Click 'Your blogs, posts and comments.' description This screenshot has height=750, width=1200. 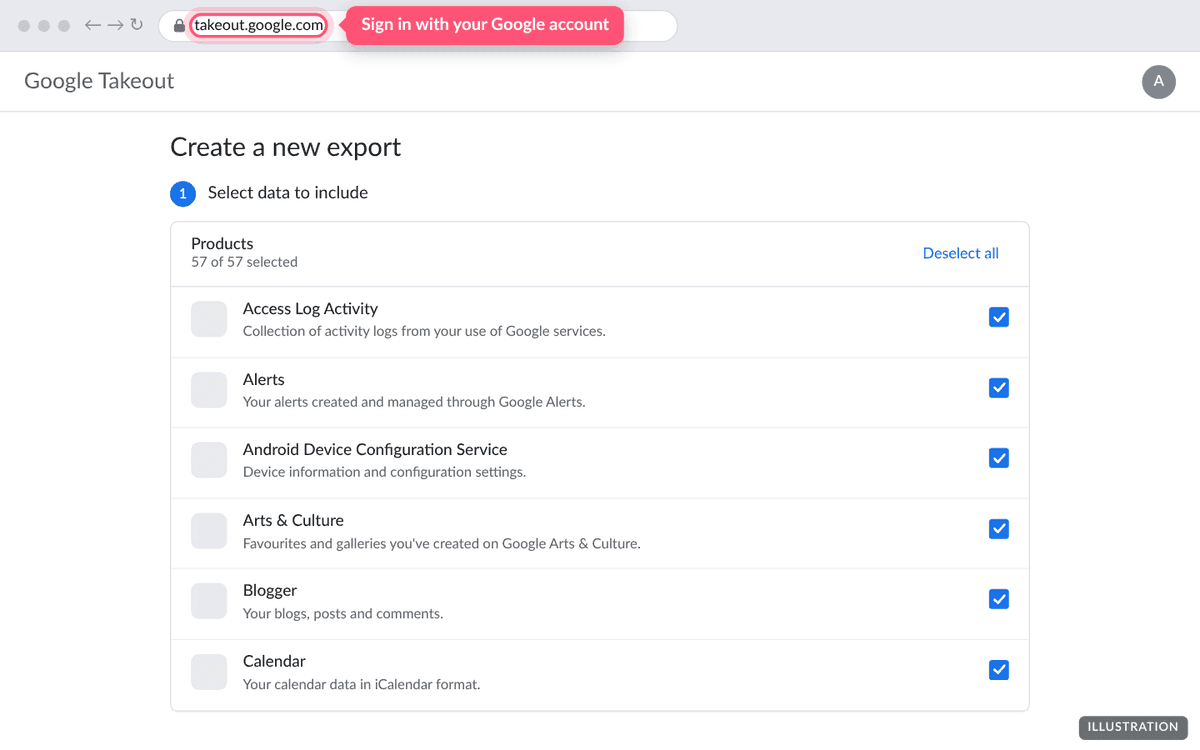click(343, 613)
